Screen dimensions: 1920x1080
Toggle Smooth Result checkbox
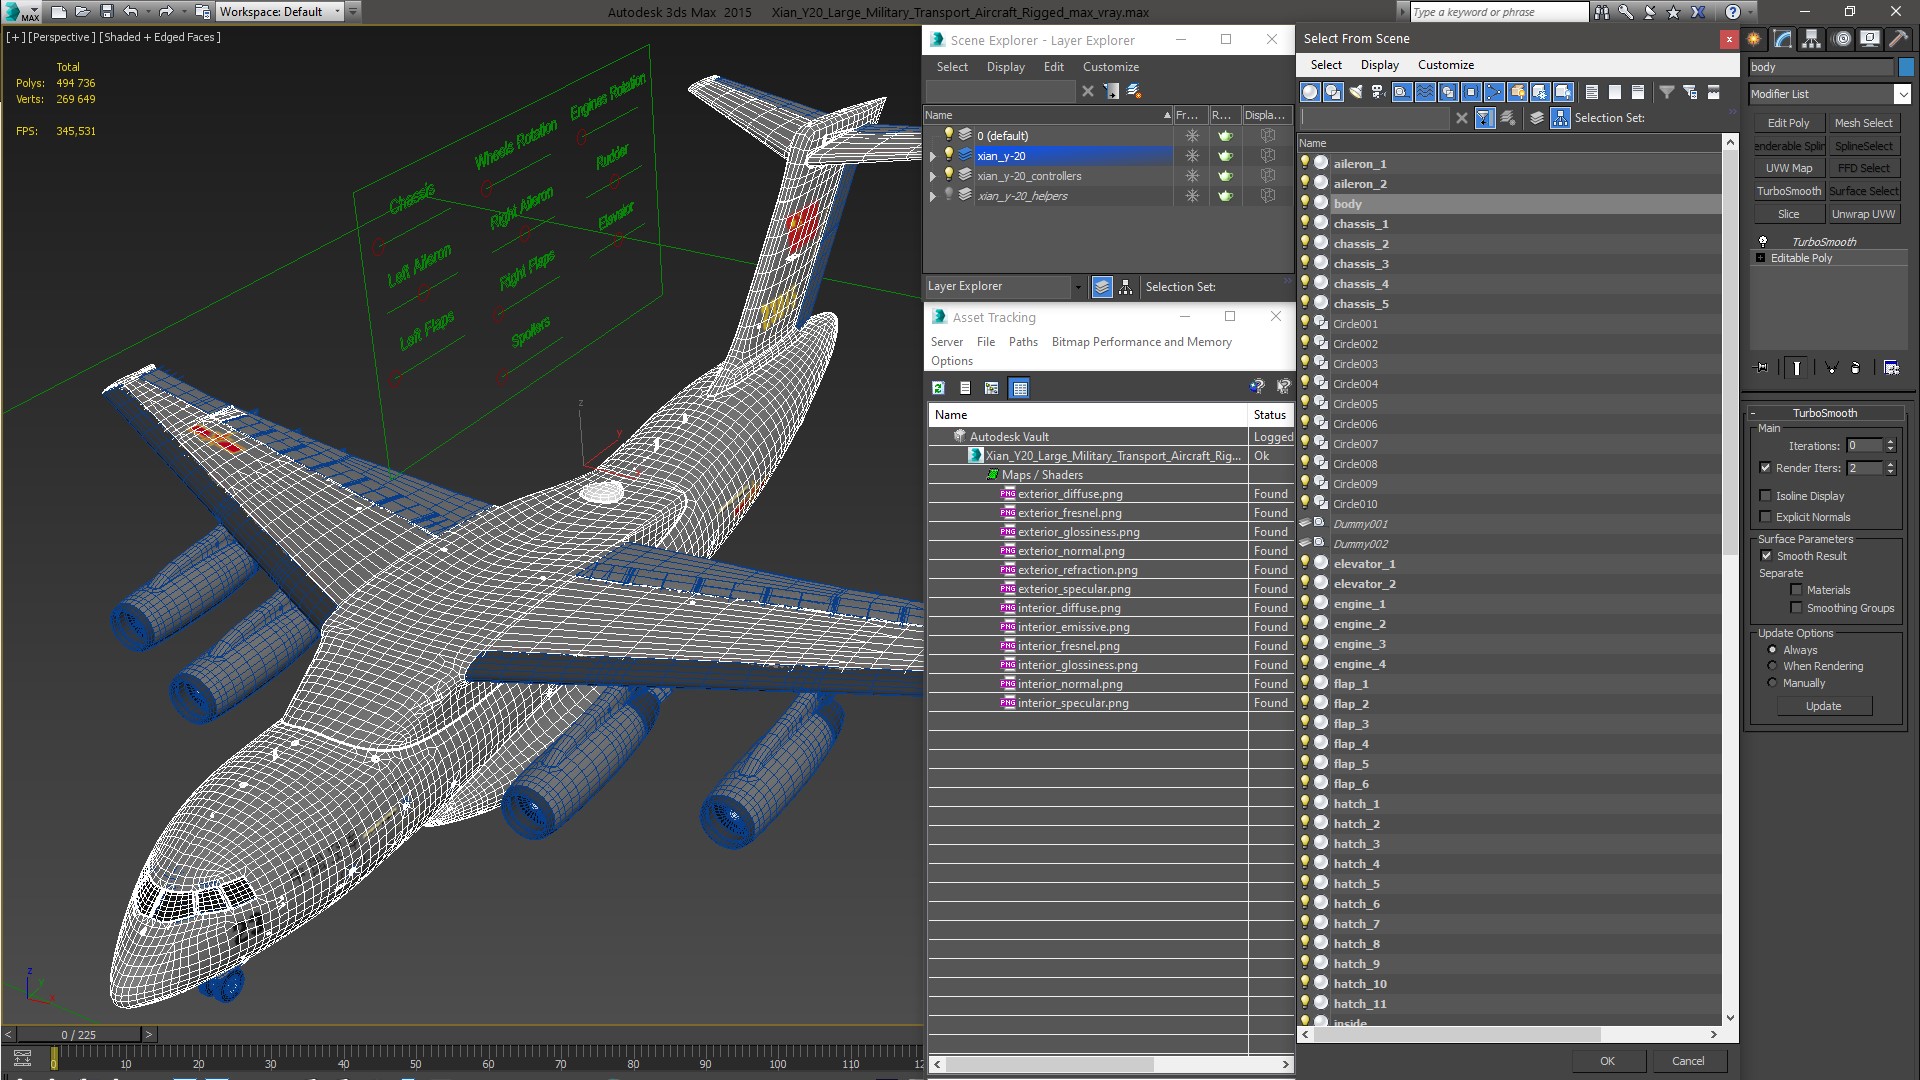tap(1766, 556)
